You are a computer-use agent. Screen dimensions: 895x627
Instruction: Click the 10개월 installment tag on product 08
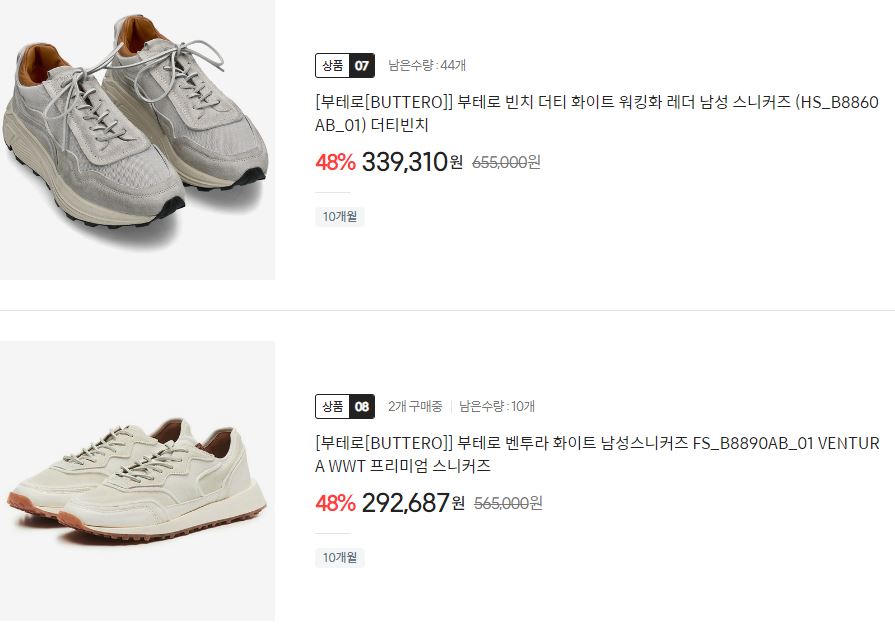pos(340,557)
